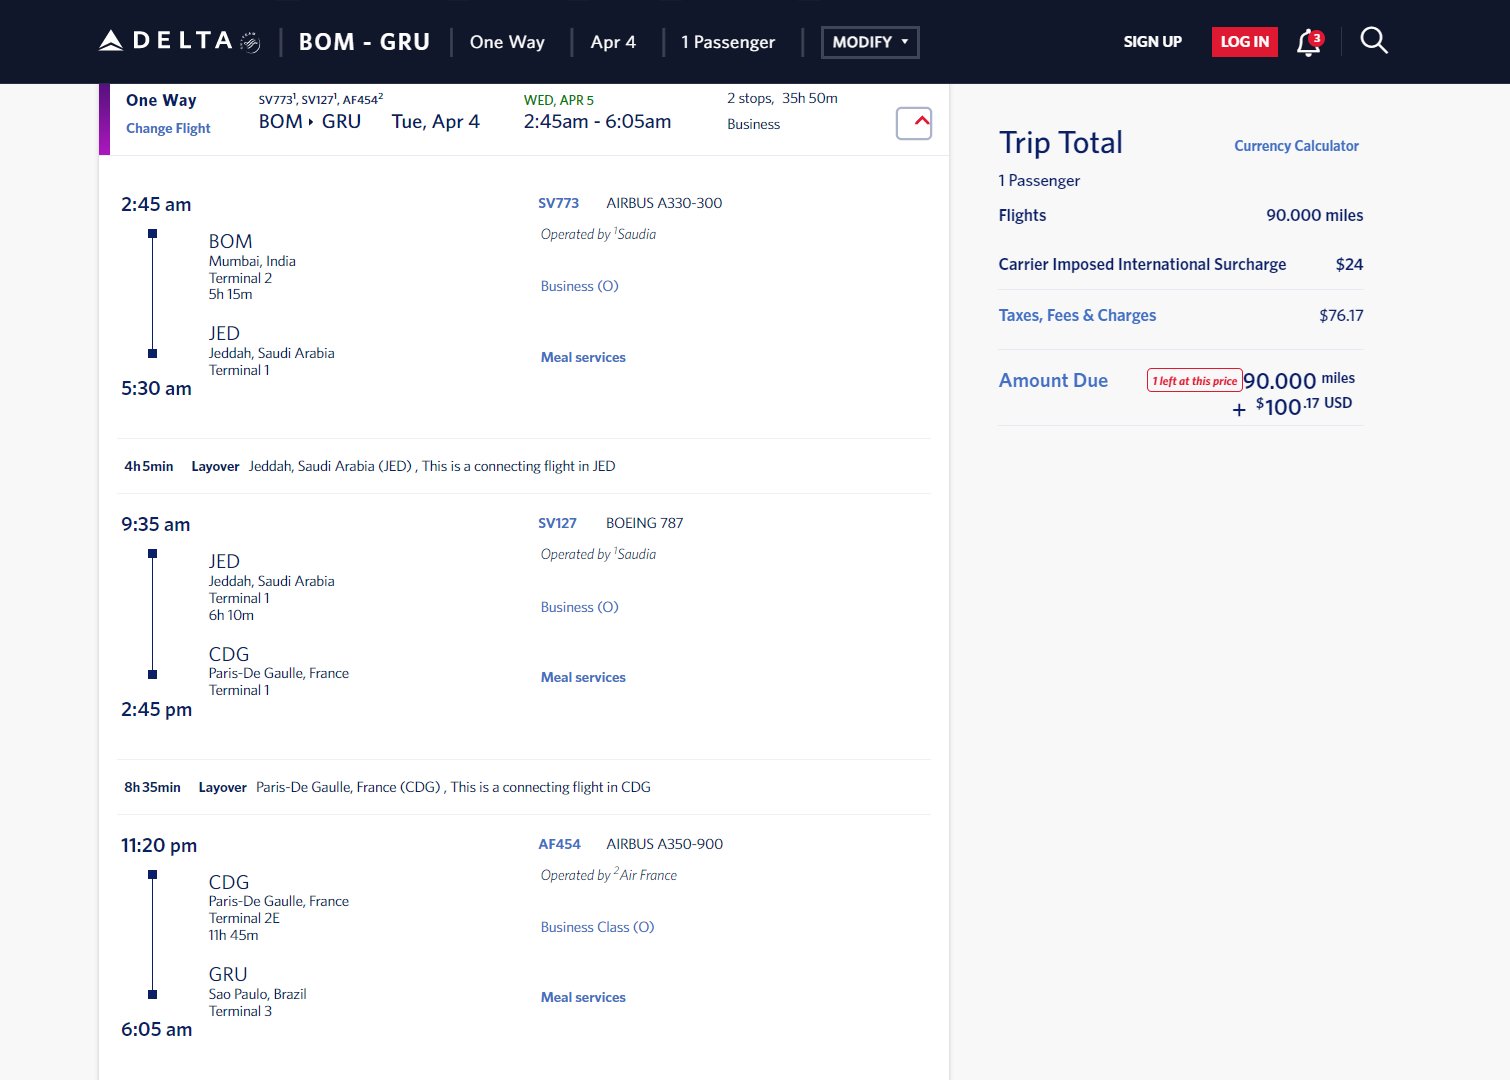Screen dimensions: 1510x1080
Task: Click the 5:30 am arrival time
Action: (x=156, y=389)
